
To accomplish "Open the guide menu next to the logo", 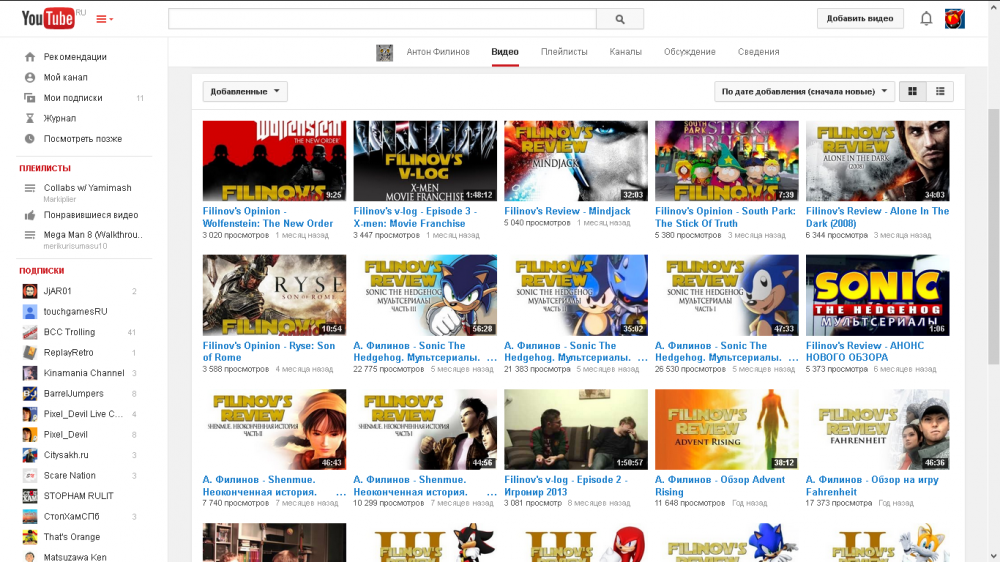I will pyautogui.click(x=105, y=19).
